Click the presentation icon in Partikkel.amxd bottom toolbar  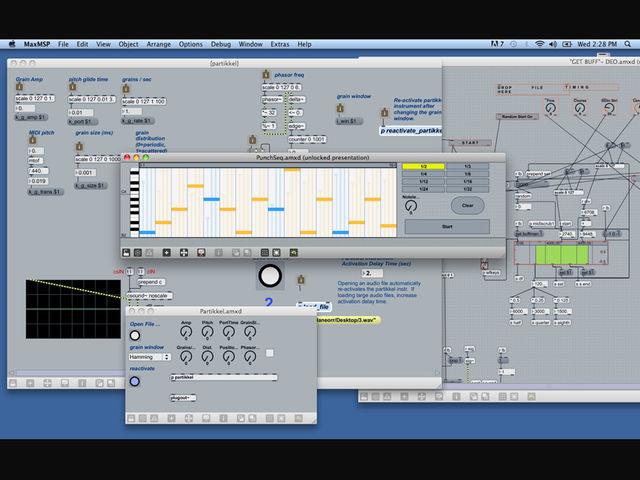click(206, 418)
